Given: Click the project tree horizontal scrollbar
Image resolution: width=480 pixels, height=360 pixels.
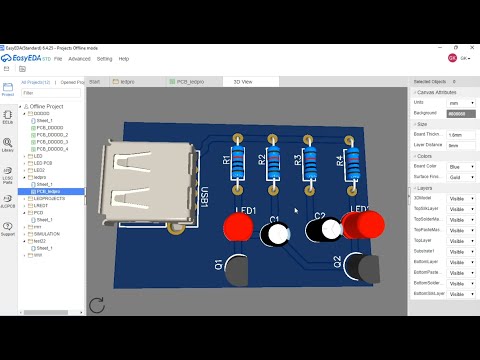Looking at the screenshot, I should click(46, 312).
